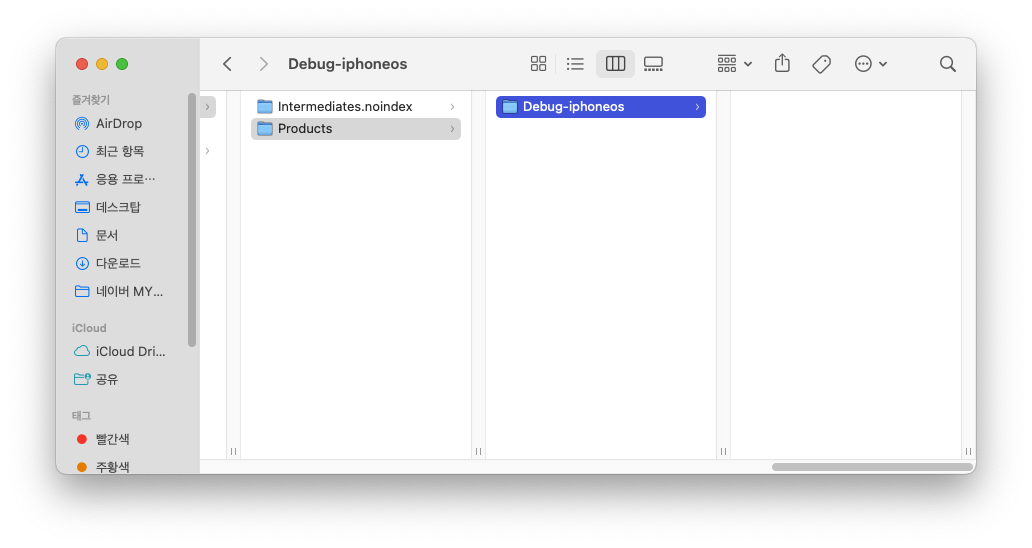1032x548 pixels.
Task: Click the Share button
Action: click(x=782, y=63)
